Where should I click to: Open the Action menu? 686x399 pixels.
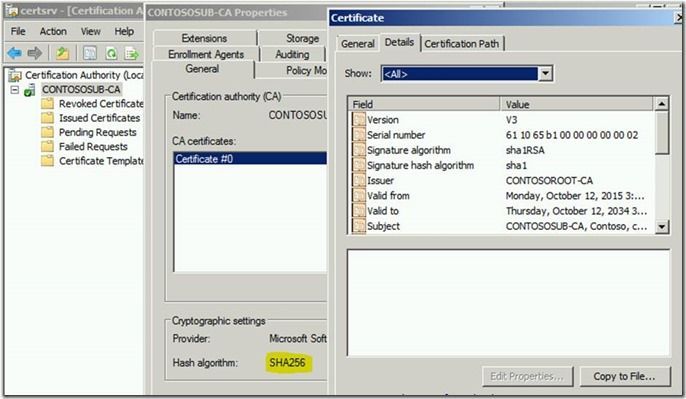53,32
